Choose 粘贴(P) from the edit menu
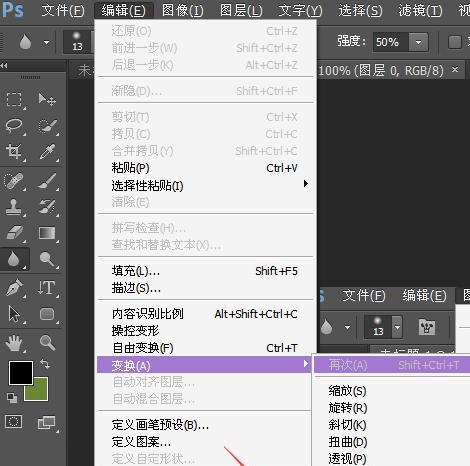 (205, 168)
